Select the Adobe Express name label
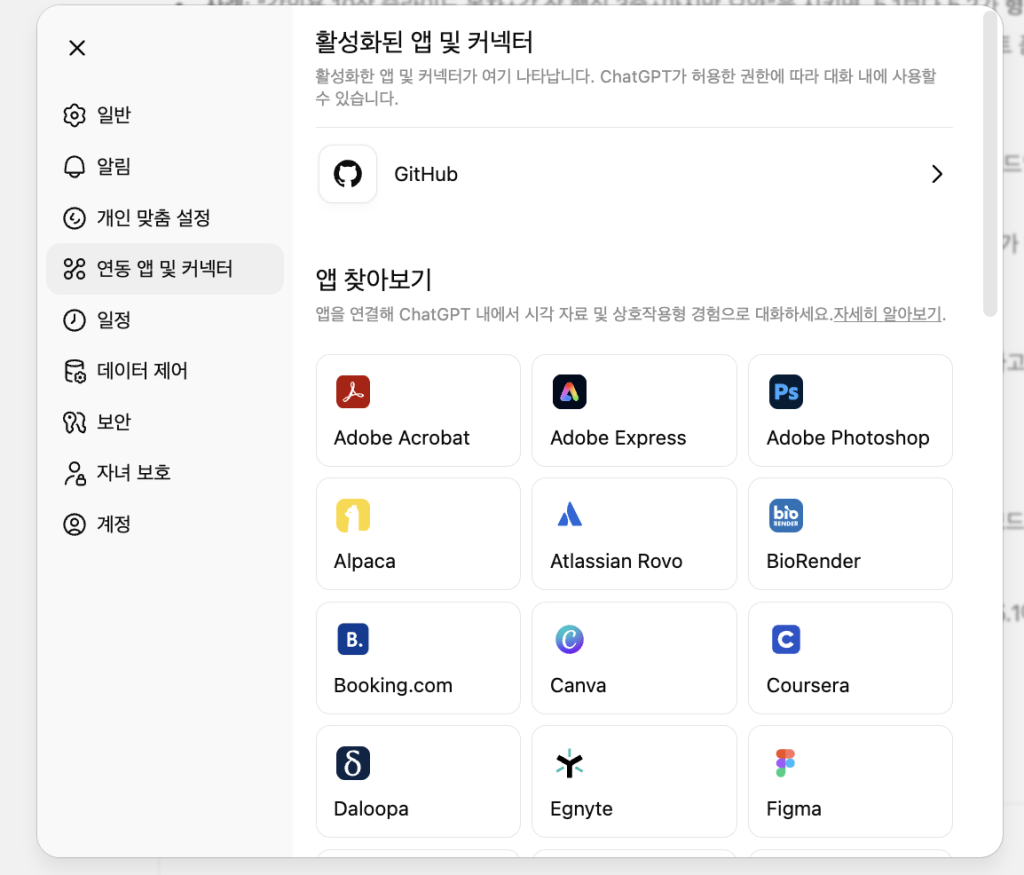This screenshot has height=875, width=1024. pyautogui.click(x=618, y=438)
